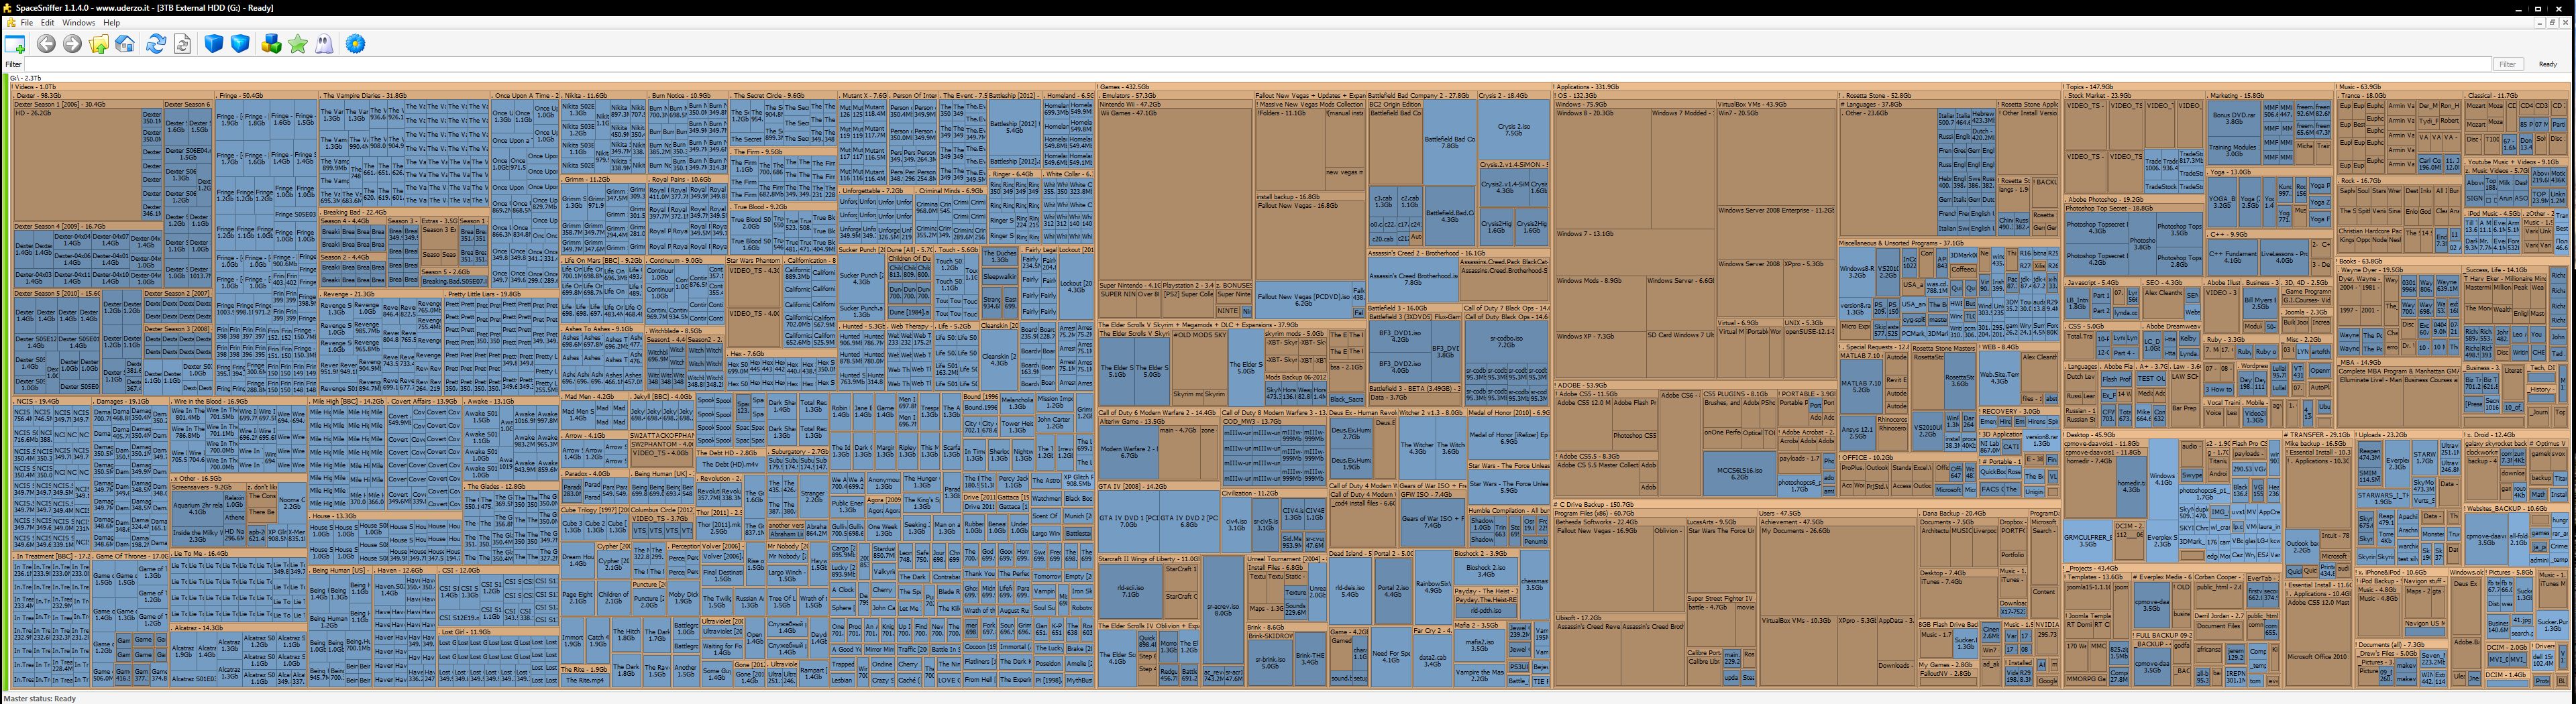Select 'Photoshop Top Secret - 18.8Gb' folder header
The height and width of the screenshot is (704, 2576).
click(2134, 208)
